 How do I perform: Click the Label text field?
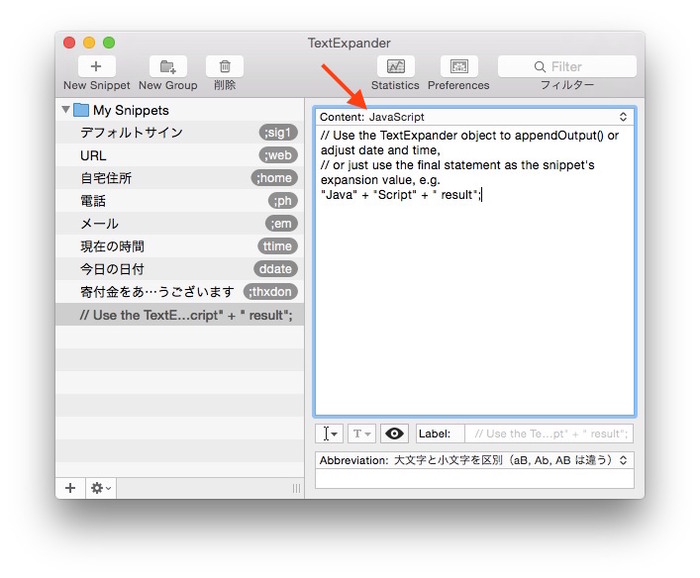click(x=549, y=433)
